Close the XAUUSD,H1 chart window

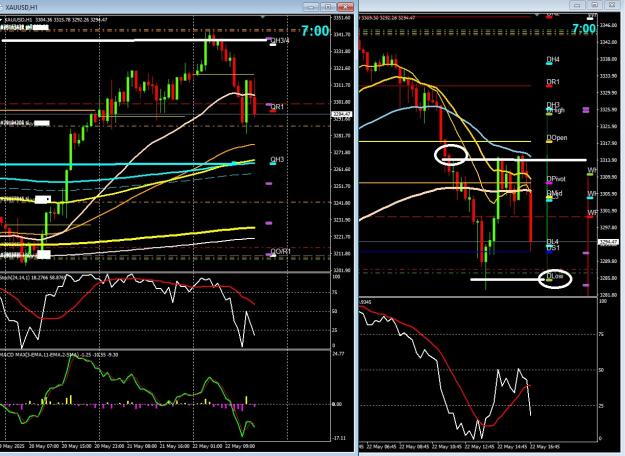click(x=345, y=7)
